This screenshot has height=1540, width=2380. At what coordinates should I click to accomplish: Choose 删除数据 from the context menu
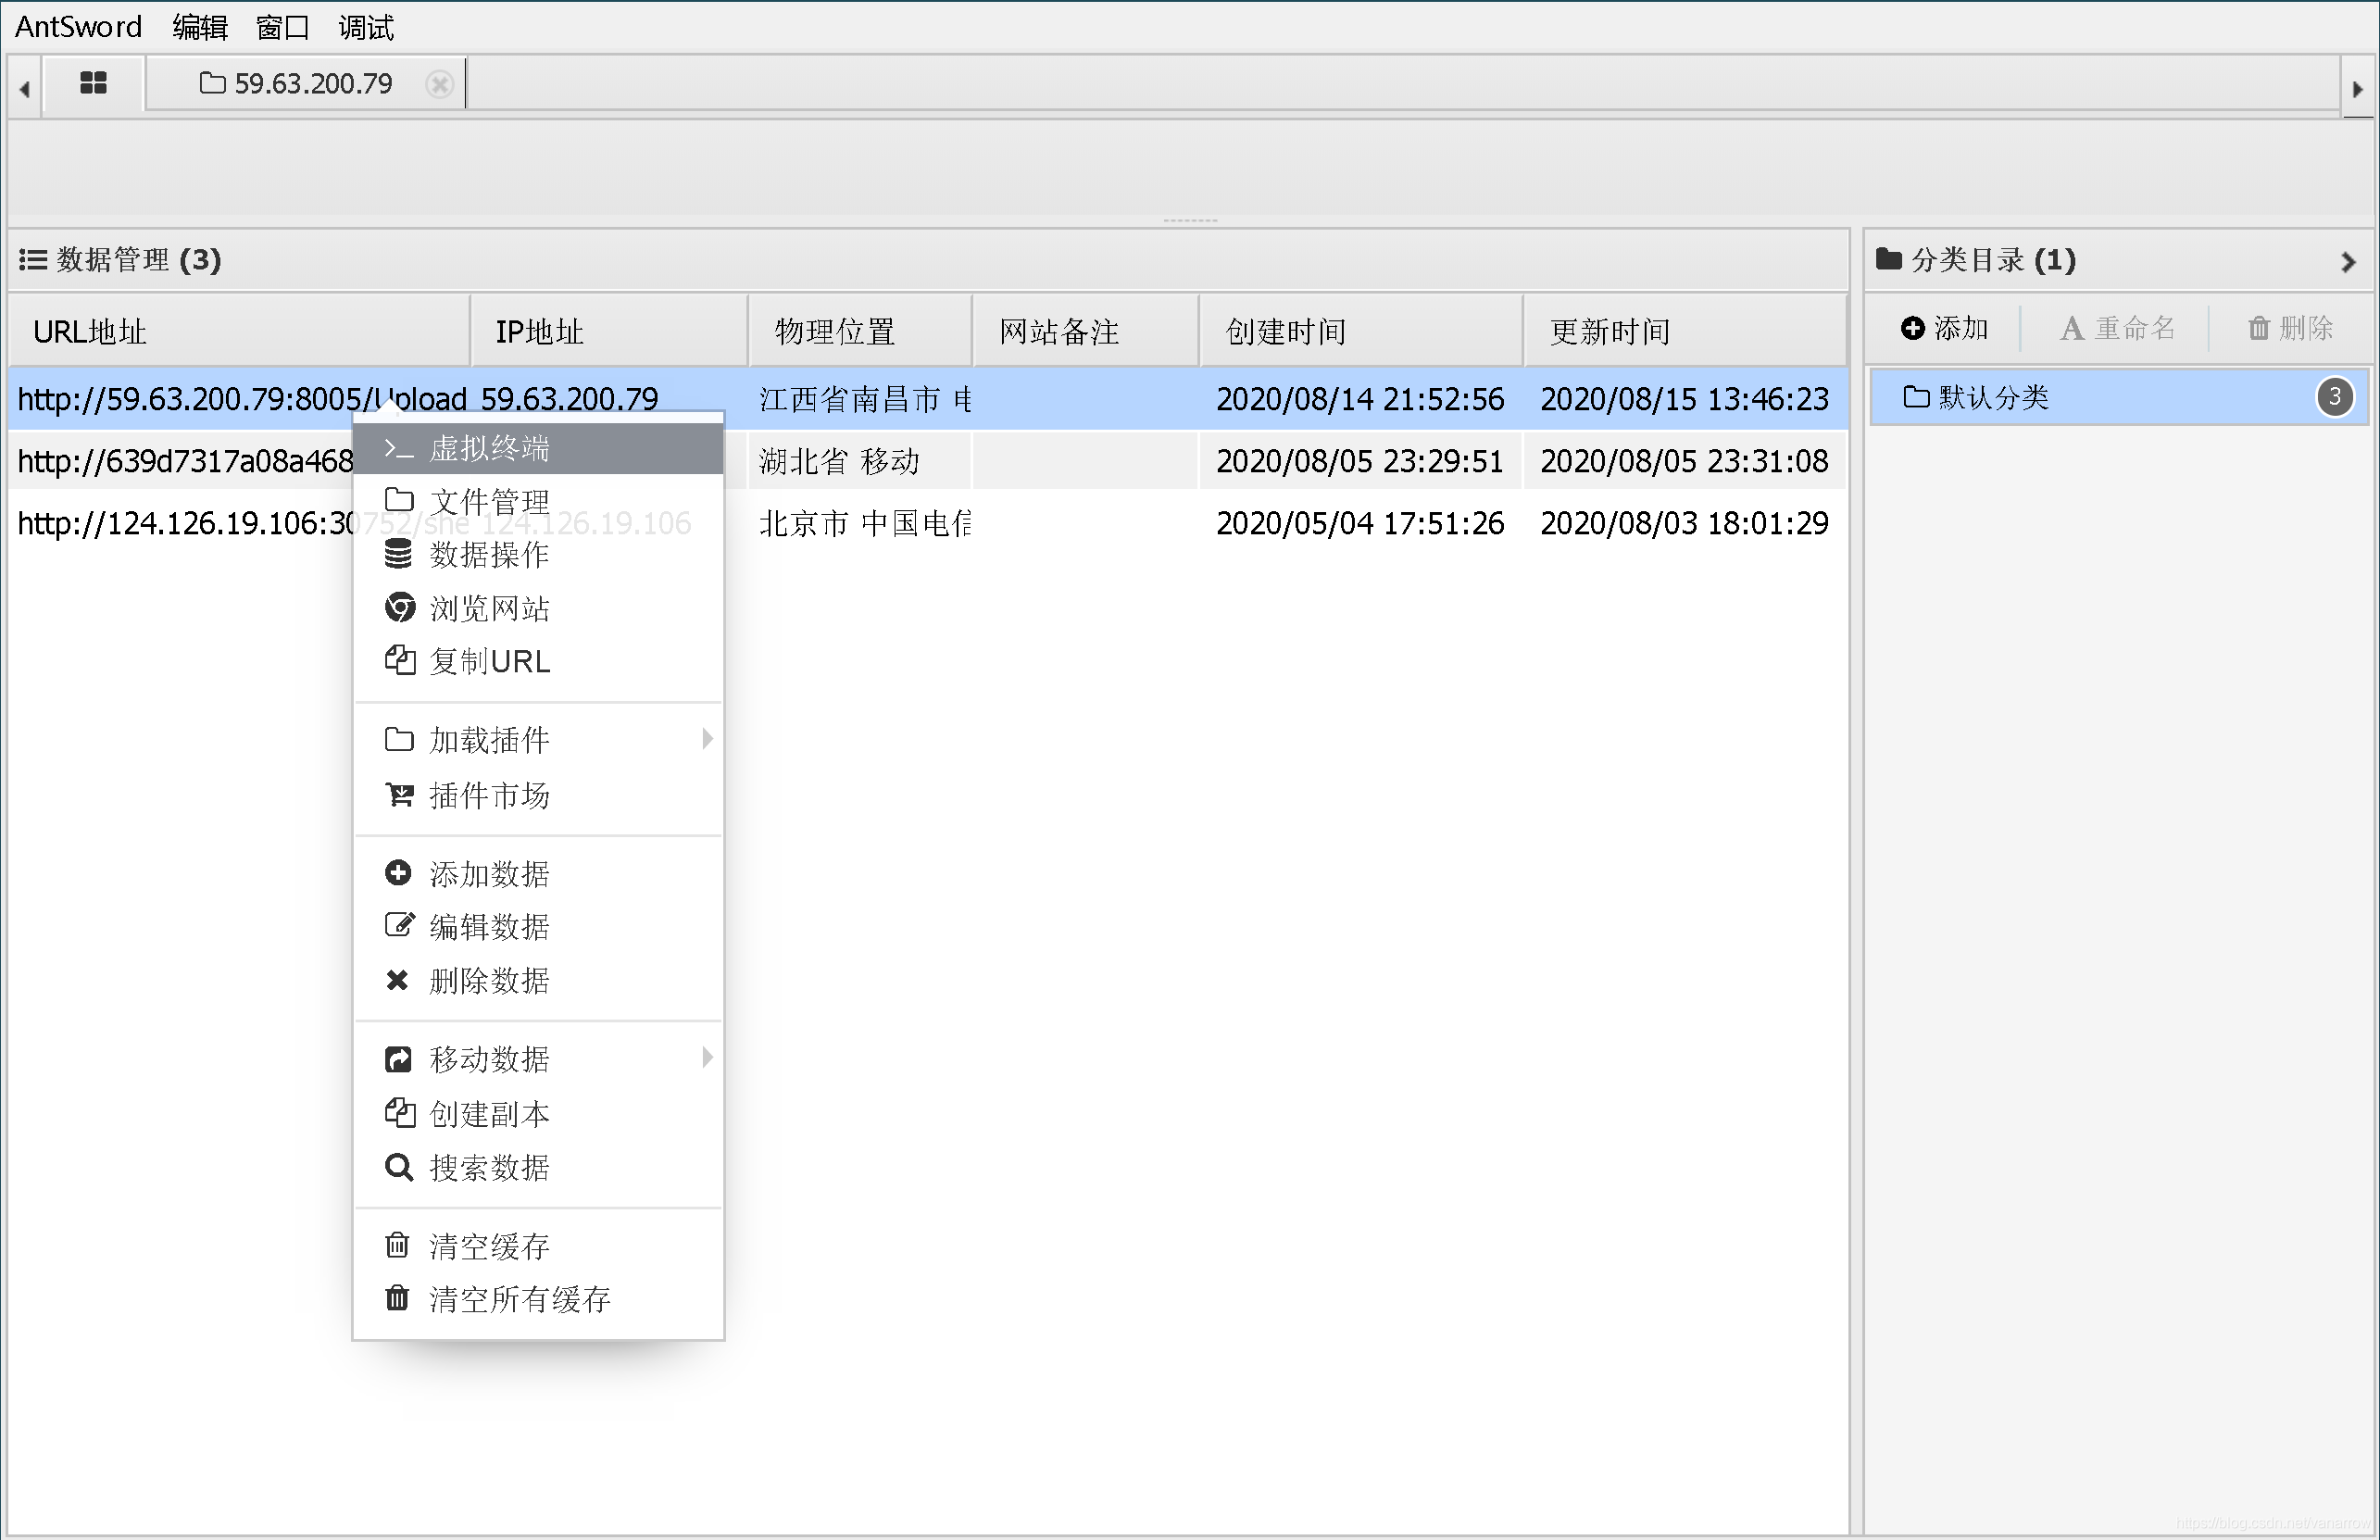coord(538,980)
